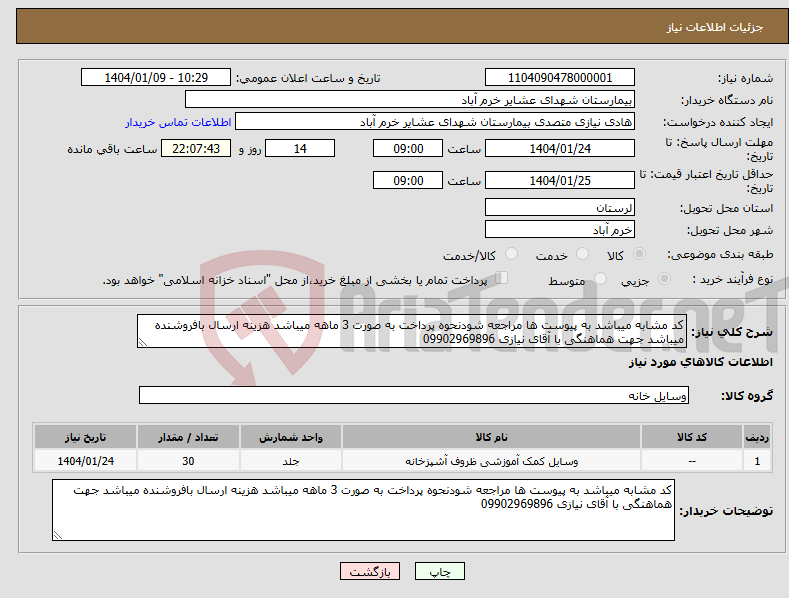Open اطلاعات تماس خریدار link
Viewport: 789px width, 598px height.
178,122
